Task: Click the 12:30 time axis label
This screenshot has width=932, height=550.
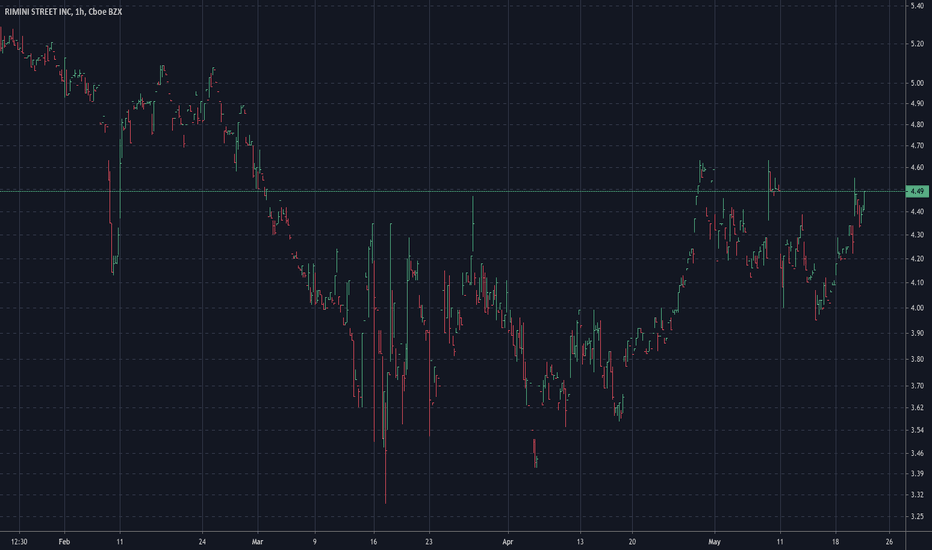Action: (19, 542)
